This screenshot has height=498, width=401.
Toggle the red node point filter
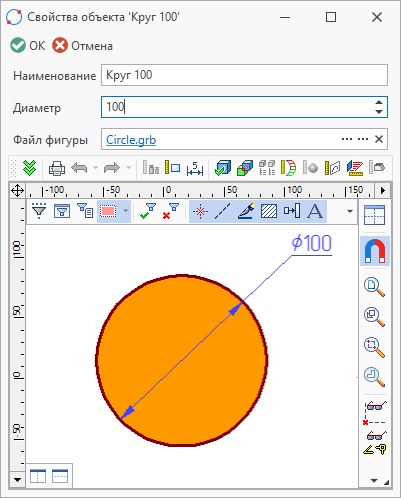(x=200, y=211)
